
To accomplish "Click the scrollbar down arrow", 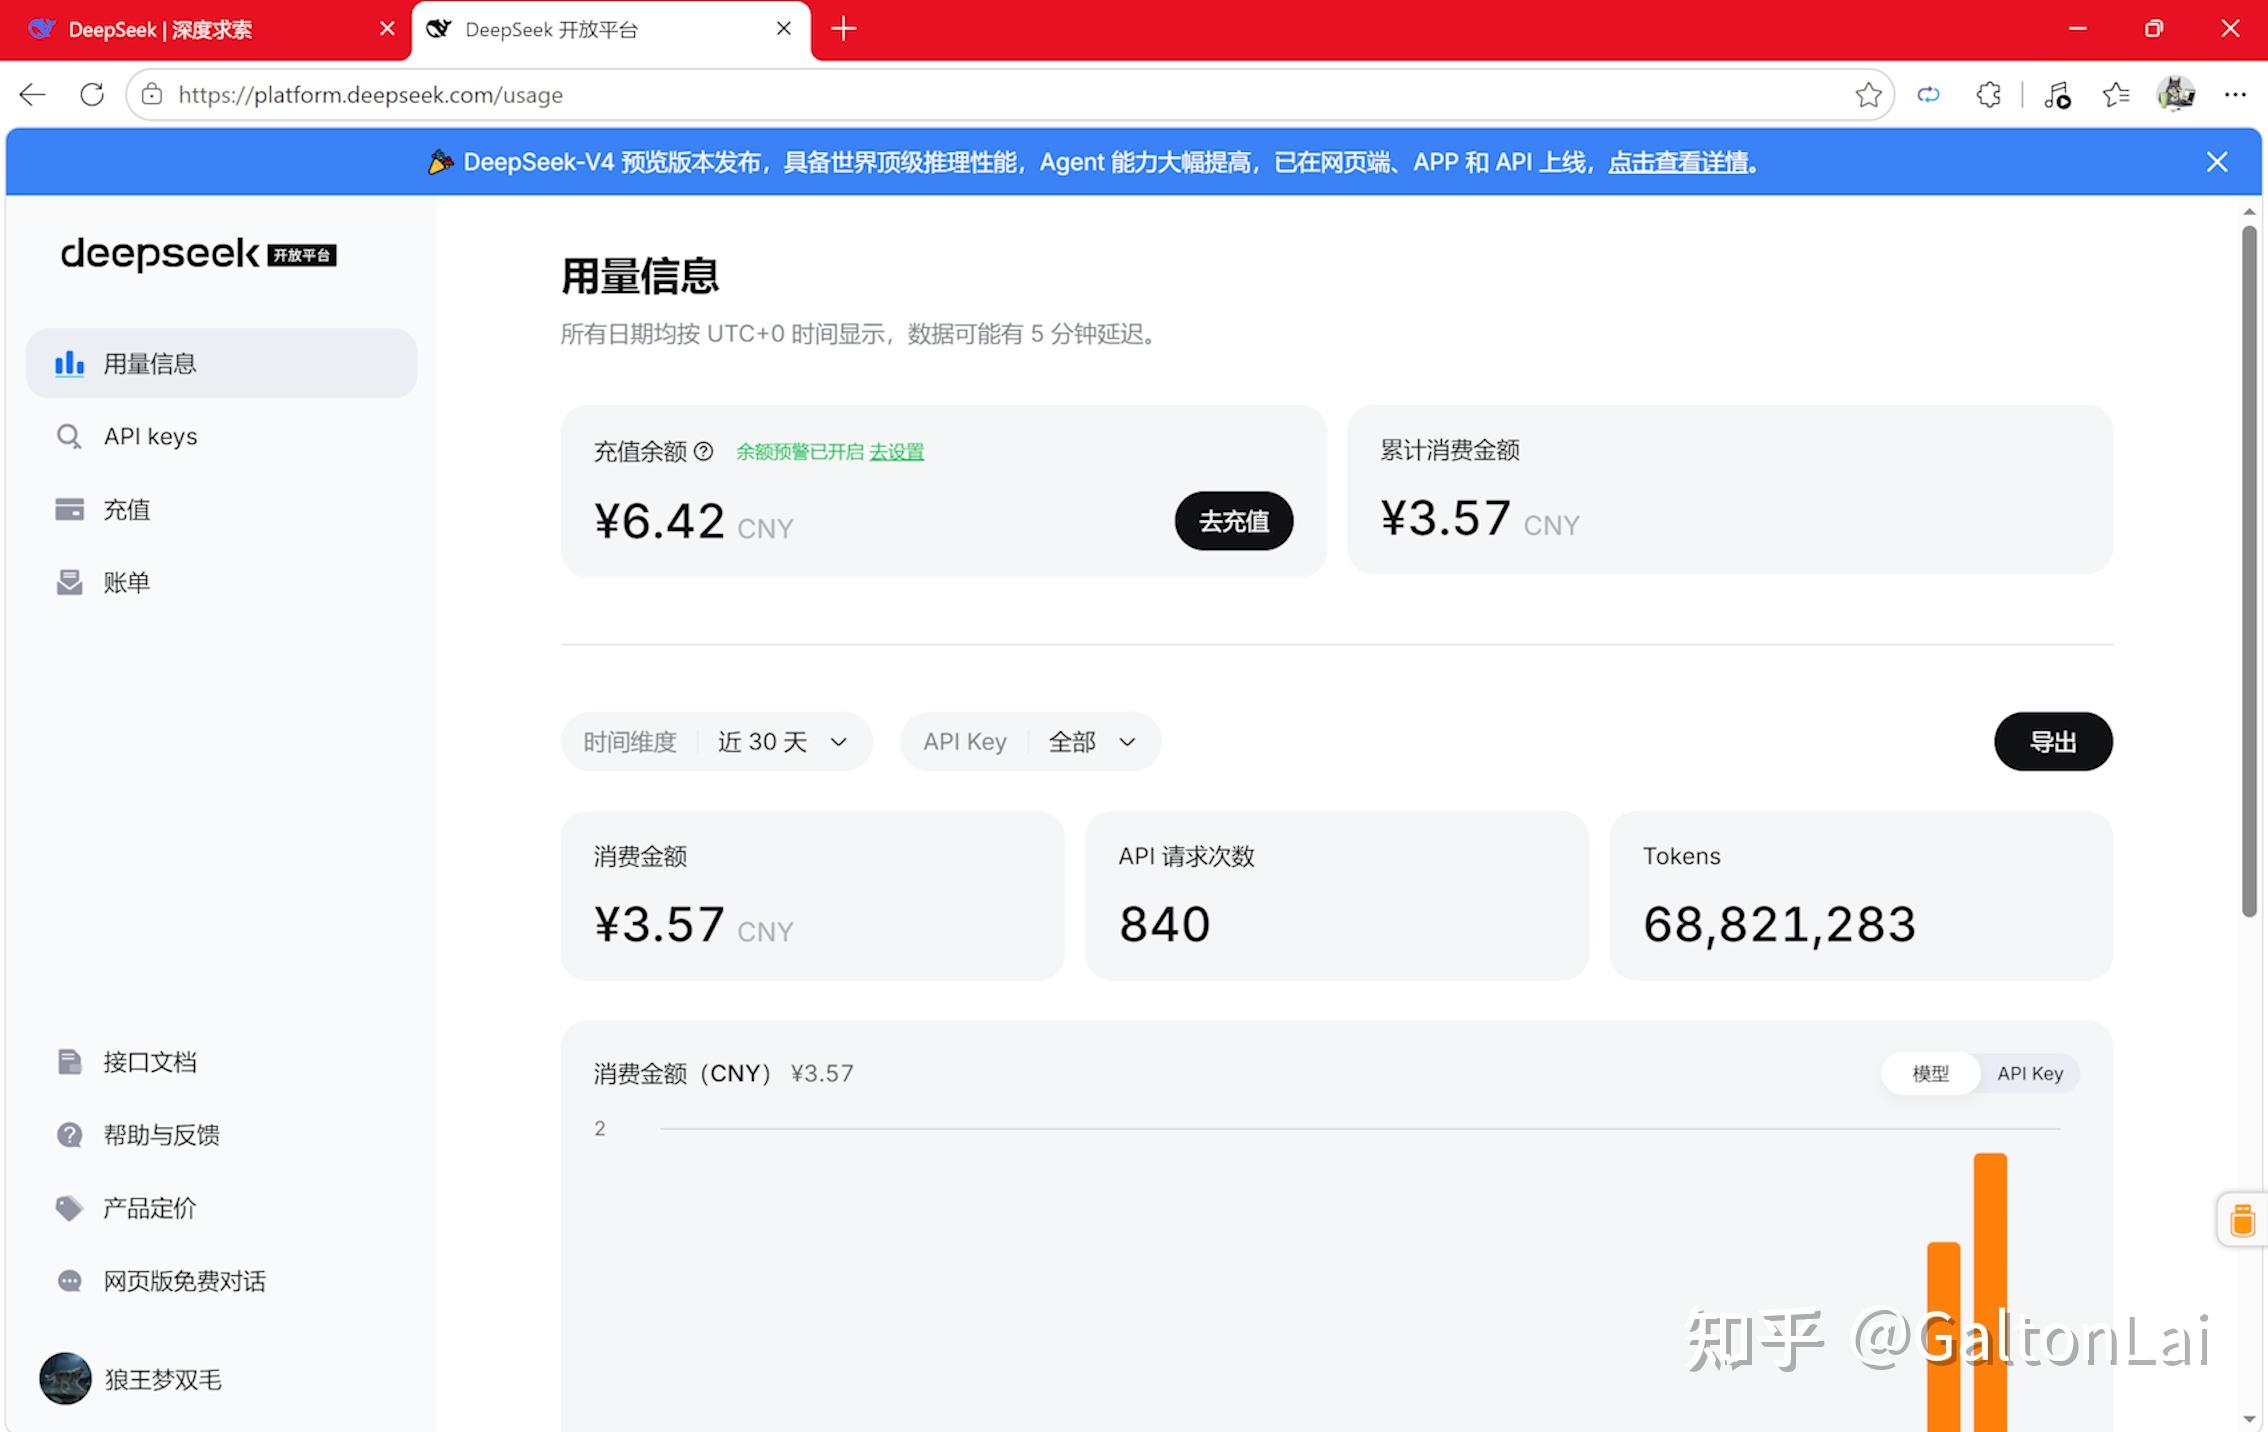I will pos(2249,1419).
